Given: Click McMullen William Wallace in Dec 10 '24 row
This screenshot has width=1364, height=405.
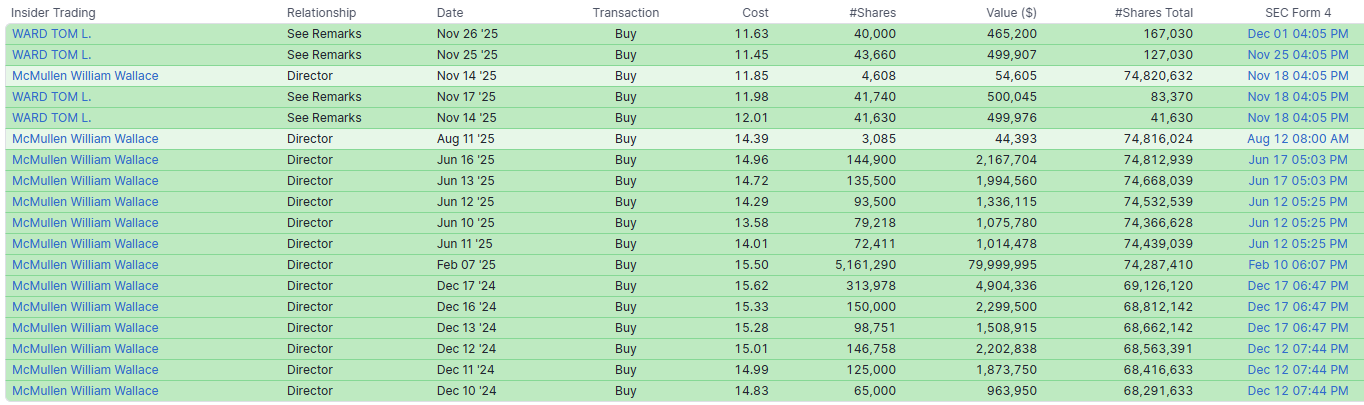Looking at the screenshot, I should tap(85, 391).
